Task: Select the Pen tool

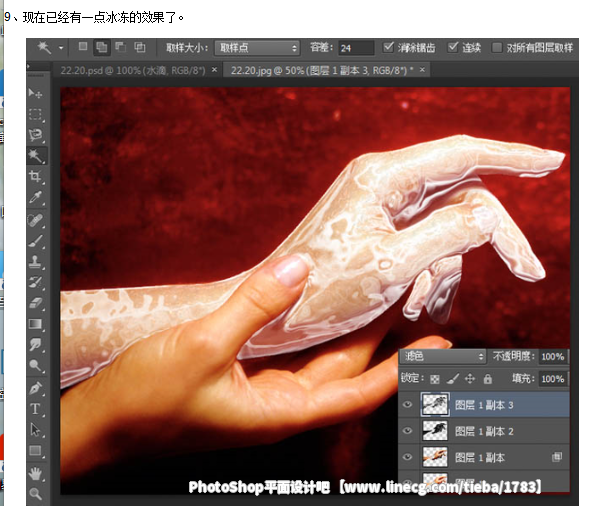Action: tap(35, 388)
